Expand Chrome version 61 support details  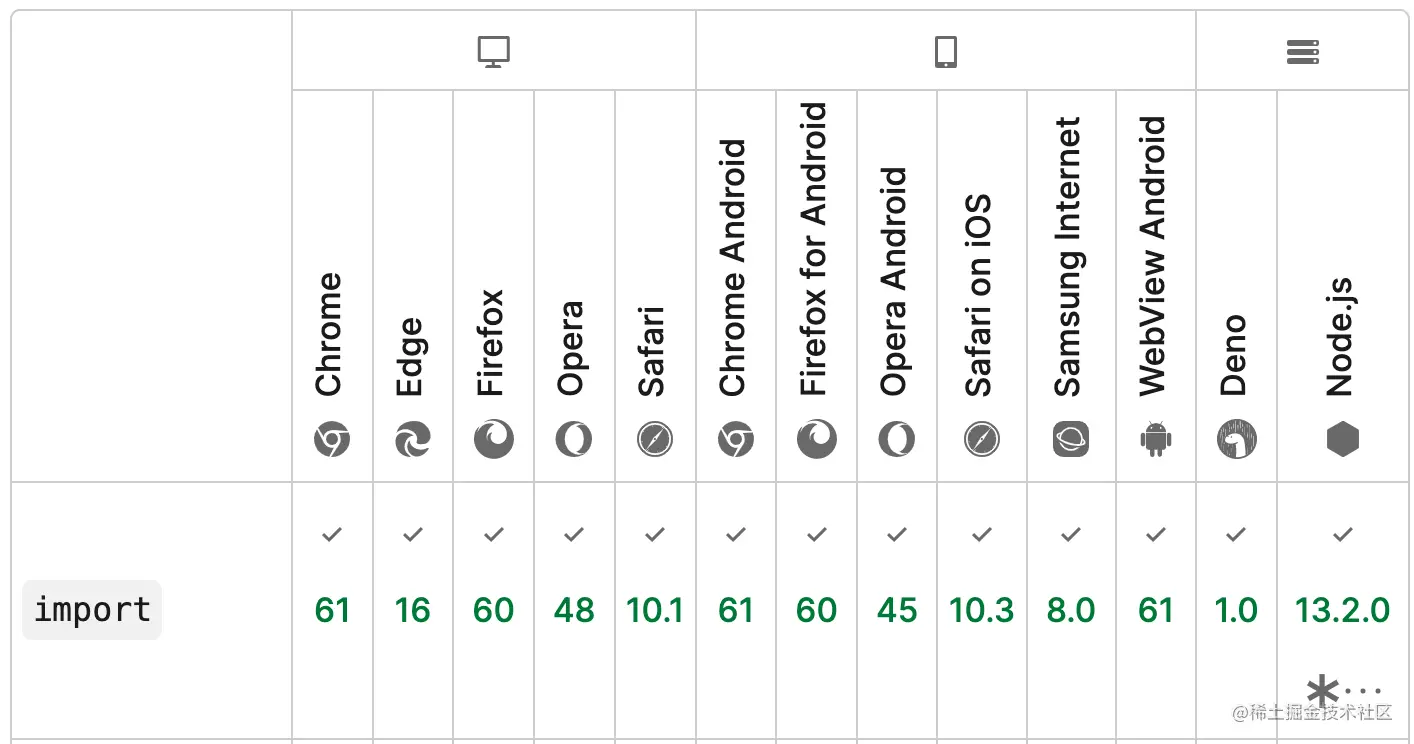332,610
